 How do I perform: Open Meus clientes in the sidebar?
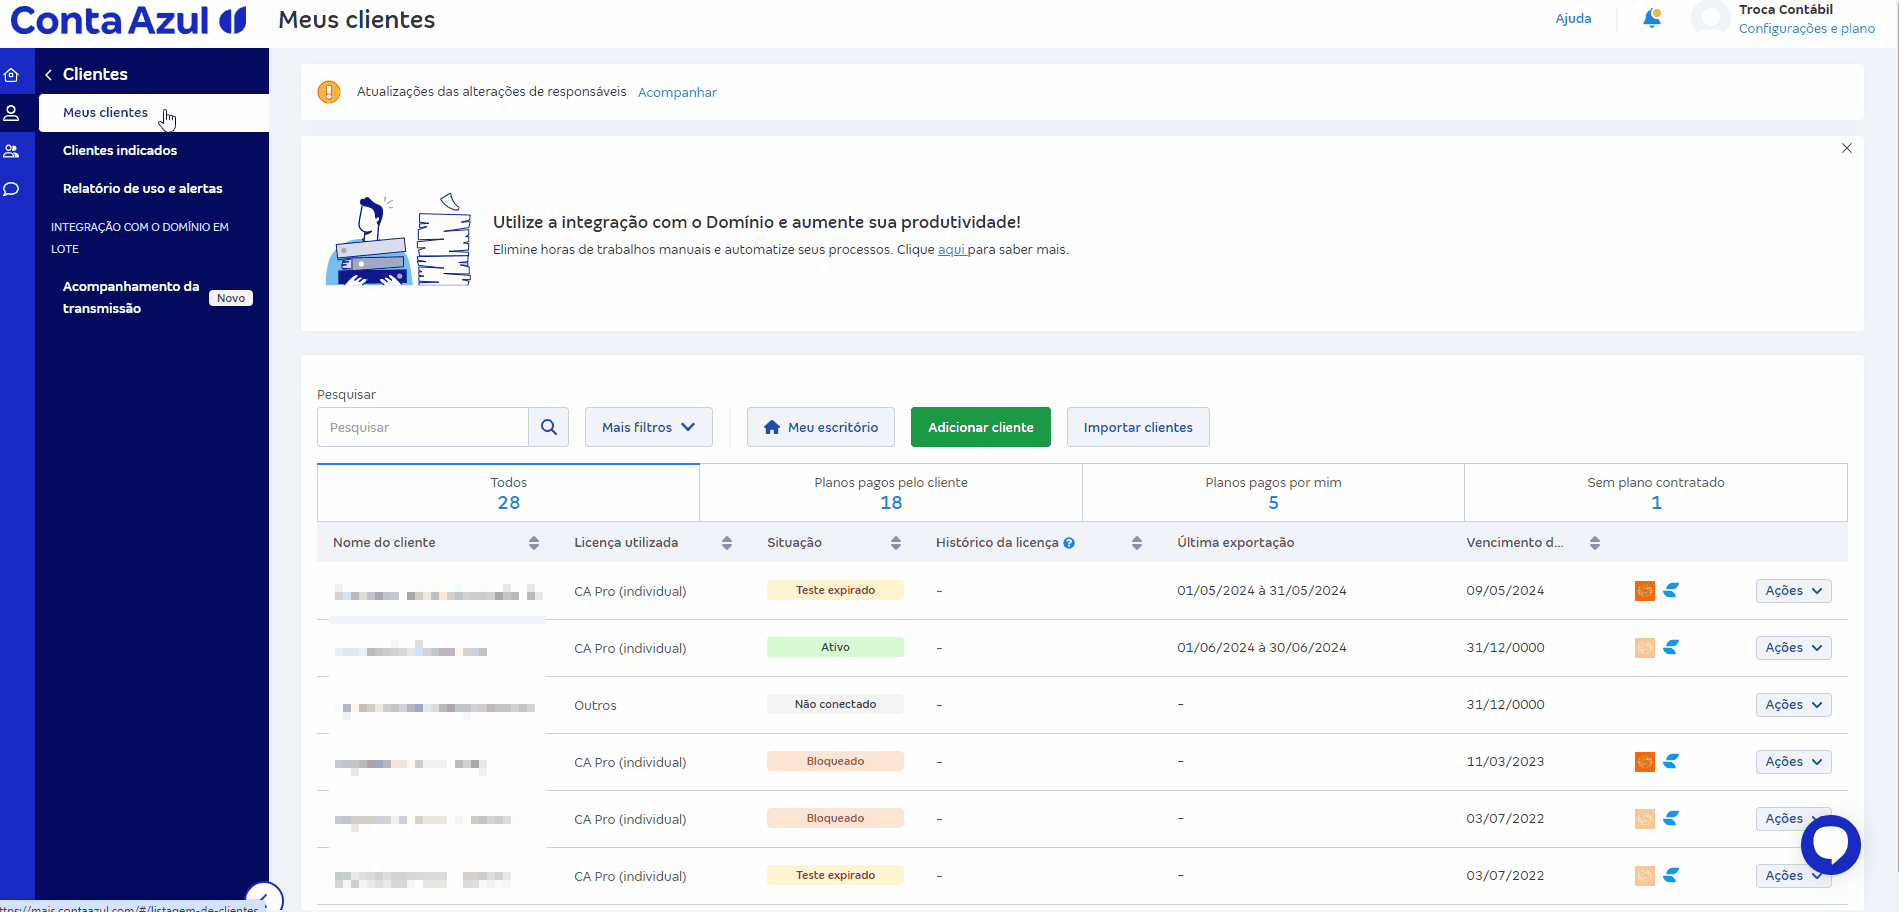154,113
